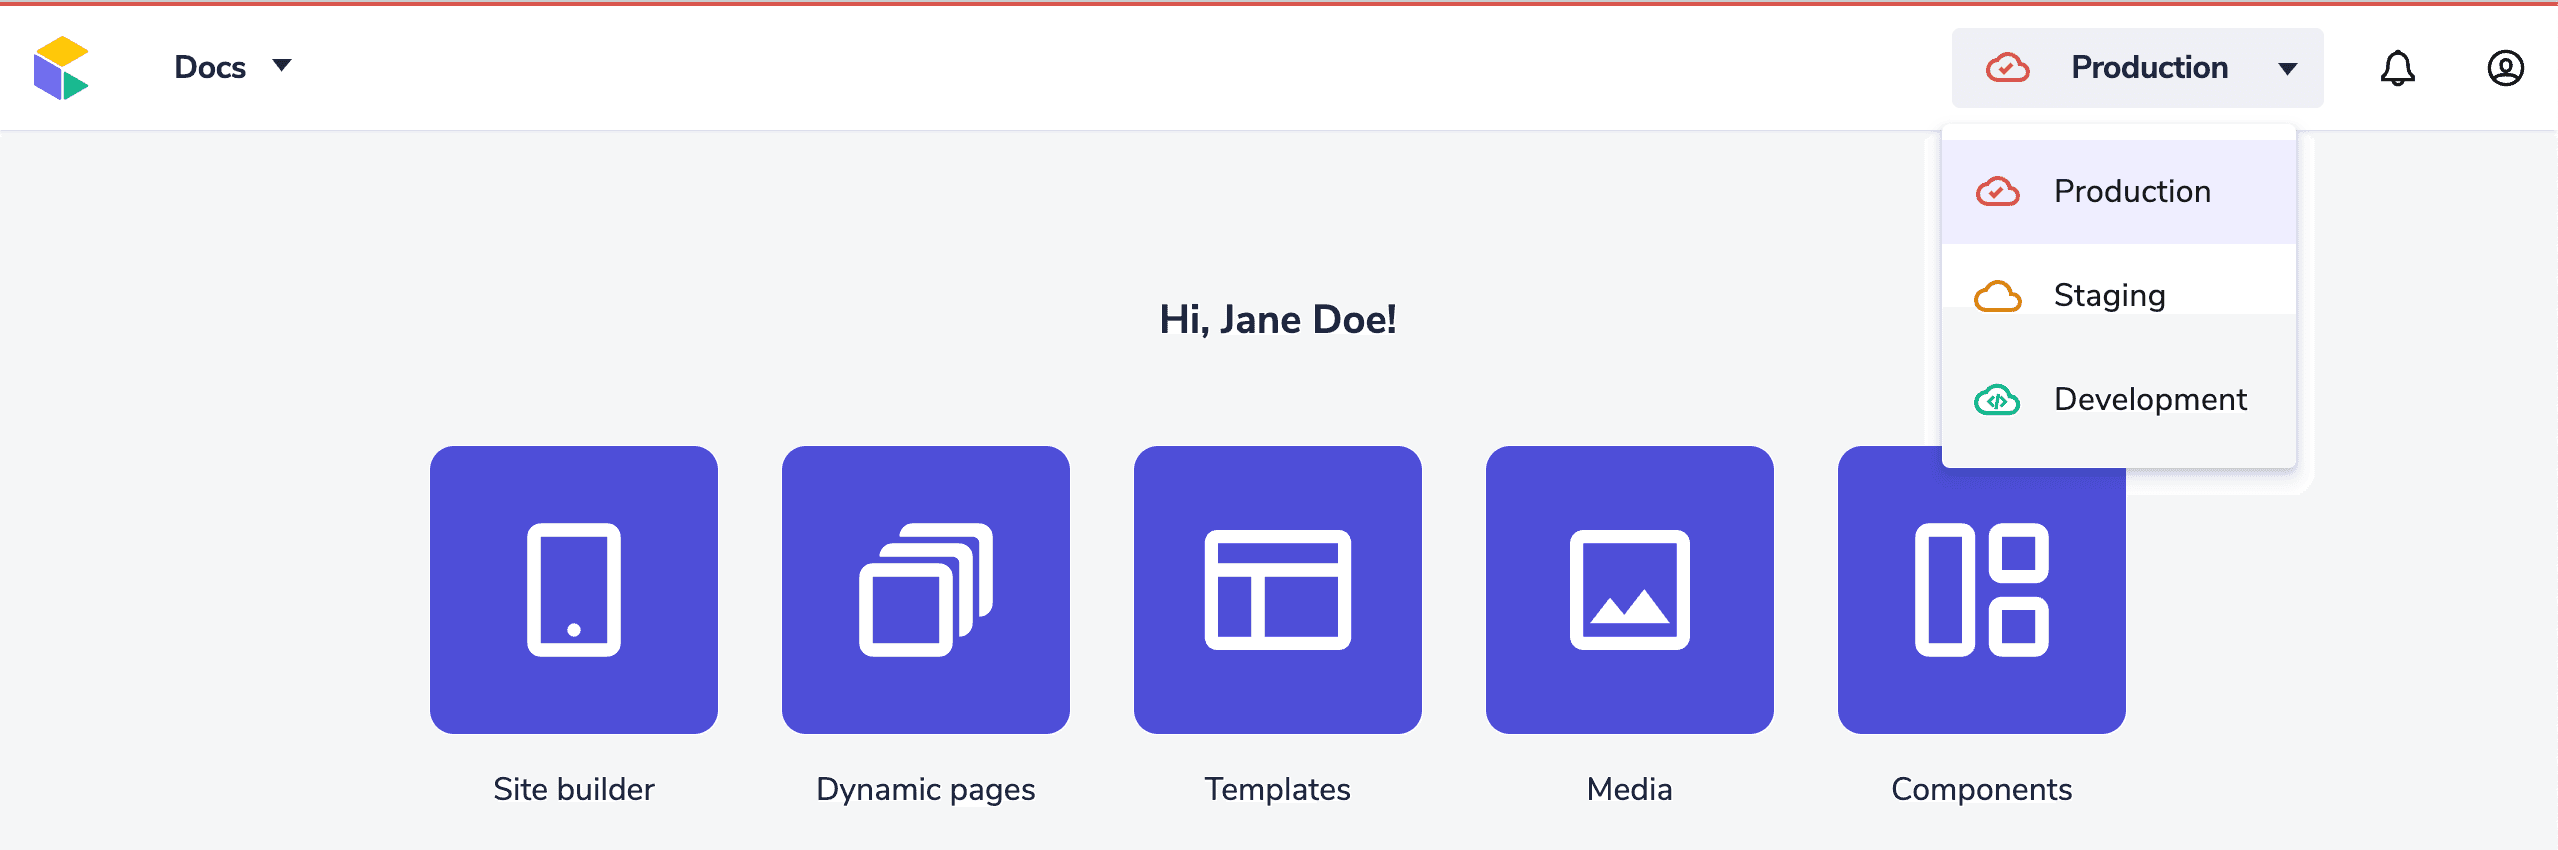Expand the Docs dropdown arrow
This screenshot has height=850, width=2558.
coord(282,66)
